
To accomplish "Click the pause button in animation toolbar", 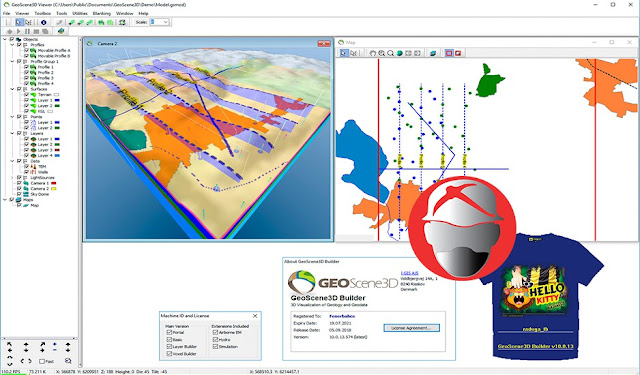I will 27,31.
